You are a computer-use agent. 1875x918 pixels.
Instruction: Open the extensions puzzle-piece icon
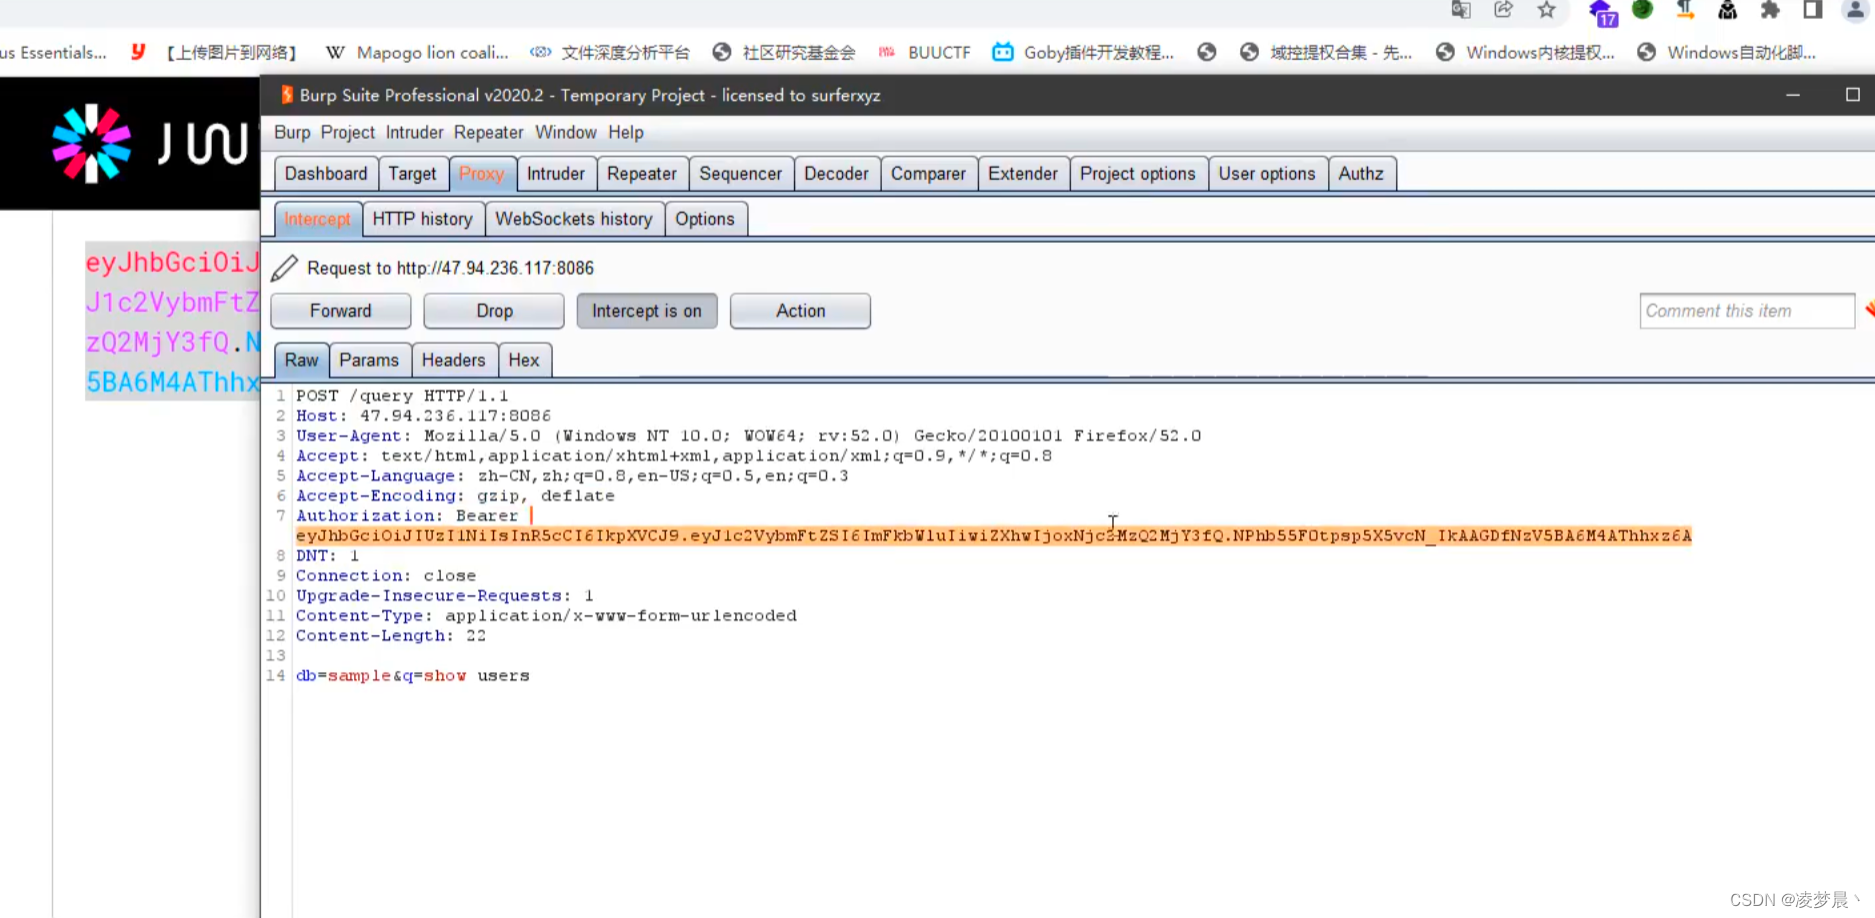[x=1770, y=11]
